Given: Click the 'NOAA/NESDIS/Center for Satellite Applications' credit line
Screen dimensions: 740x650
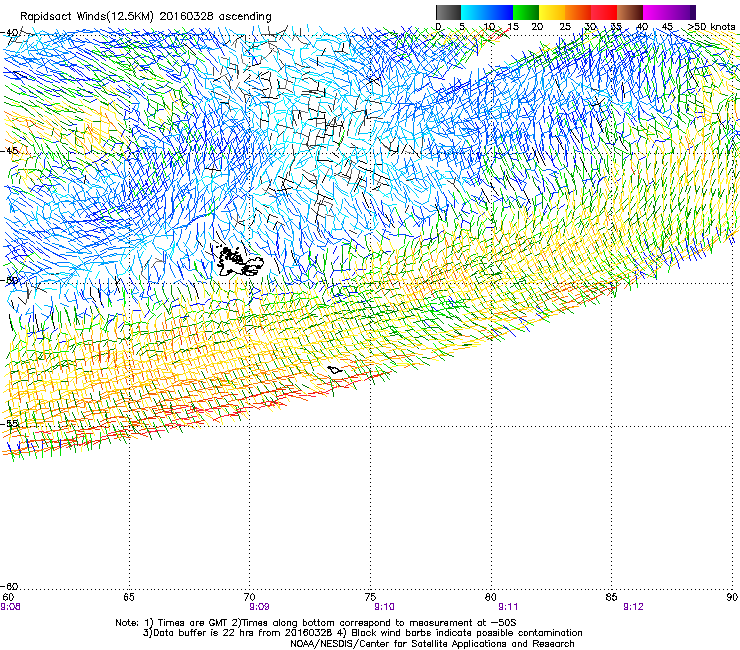Looking at the screenshot, I should [432, 644].
